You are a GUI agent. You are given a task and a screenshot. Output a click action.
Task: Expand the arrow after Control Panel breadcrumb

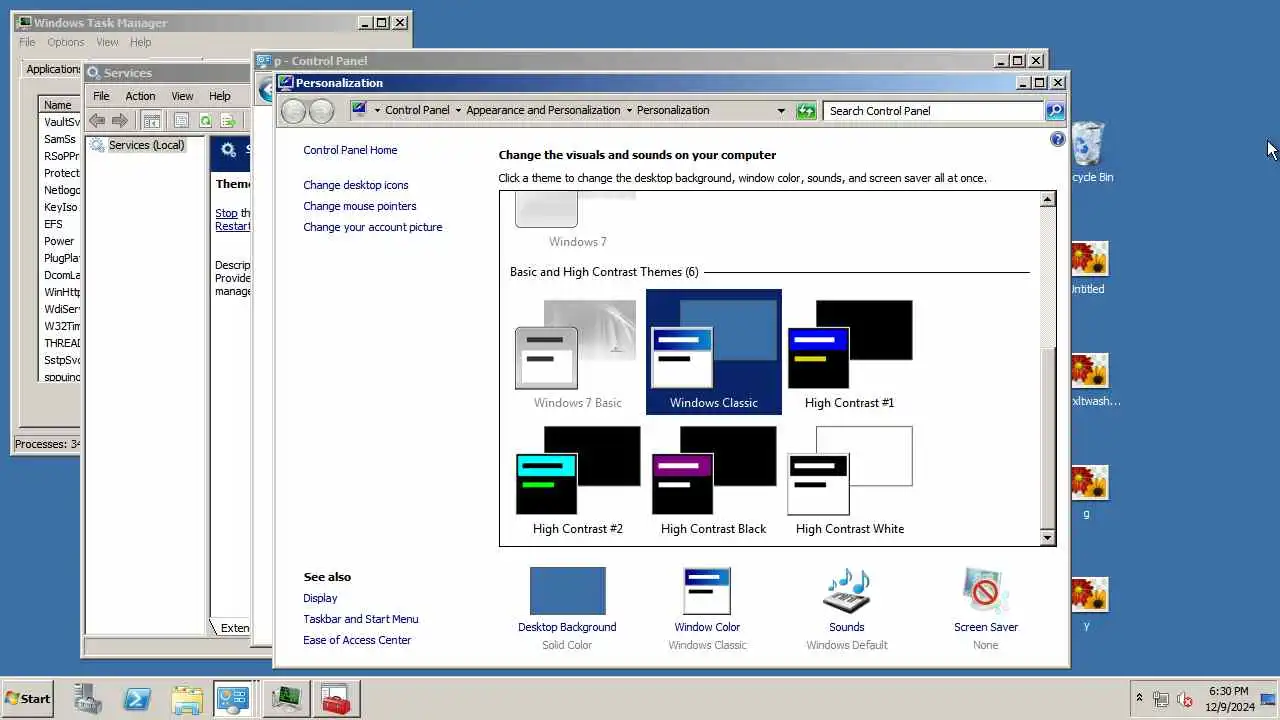coord(458,111)
